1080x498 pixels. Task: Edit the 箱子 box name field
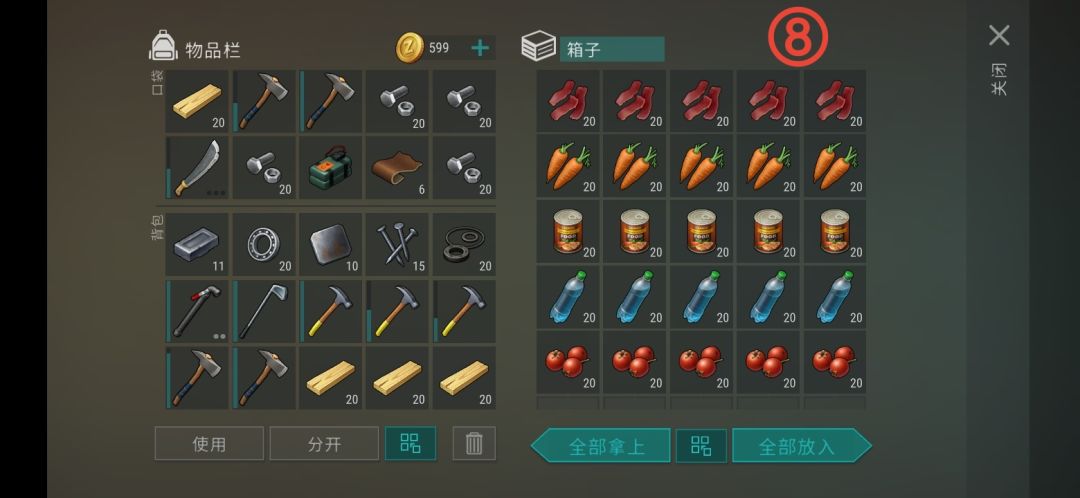[612, 50]
